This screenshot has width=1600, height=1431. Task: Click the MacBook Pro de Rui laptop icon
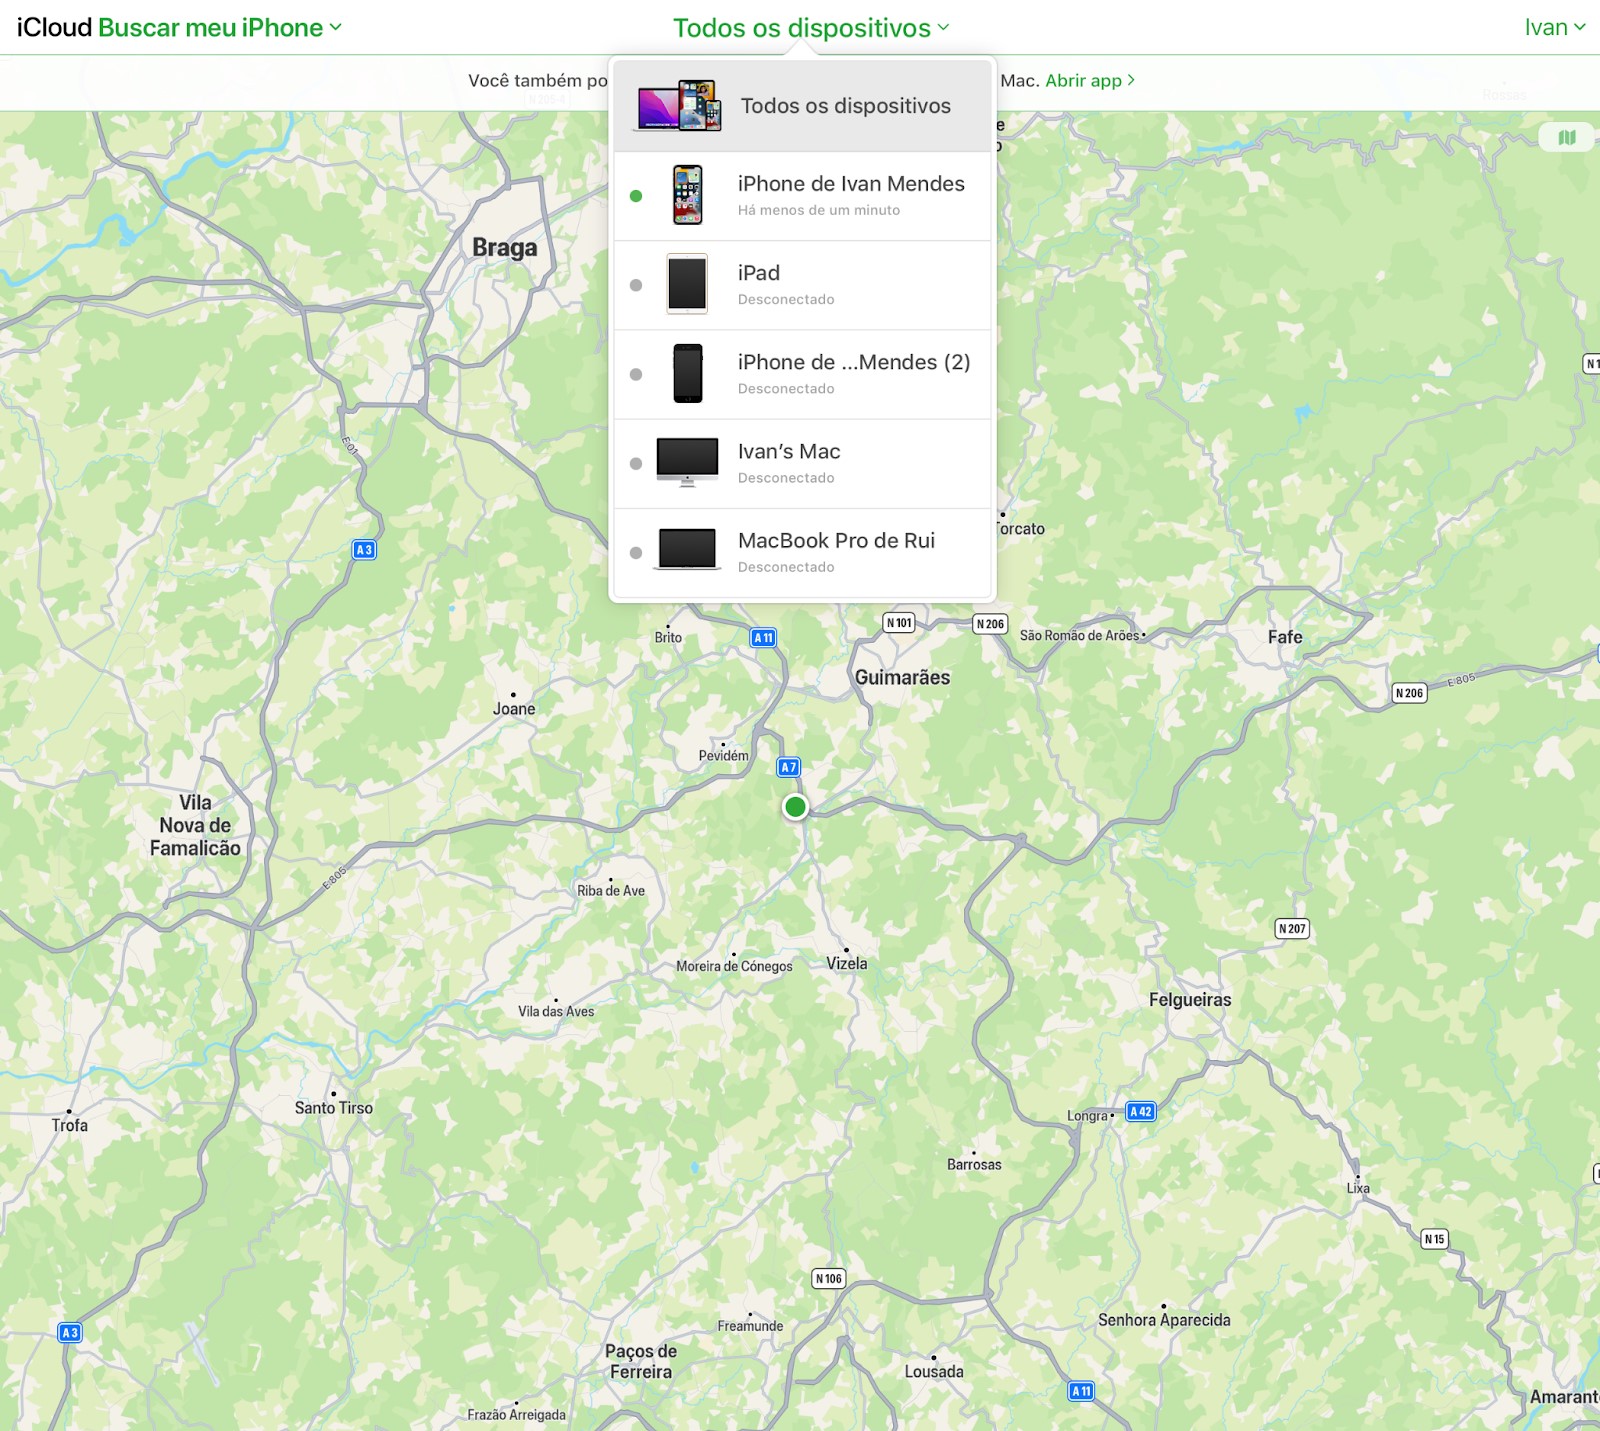(687, 550)
